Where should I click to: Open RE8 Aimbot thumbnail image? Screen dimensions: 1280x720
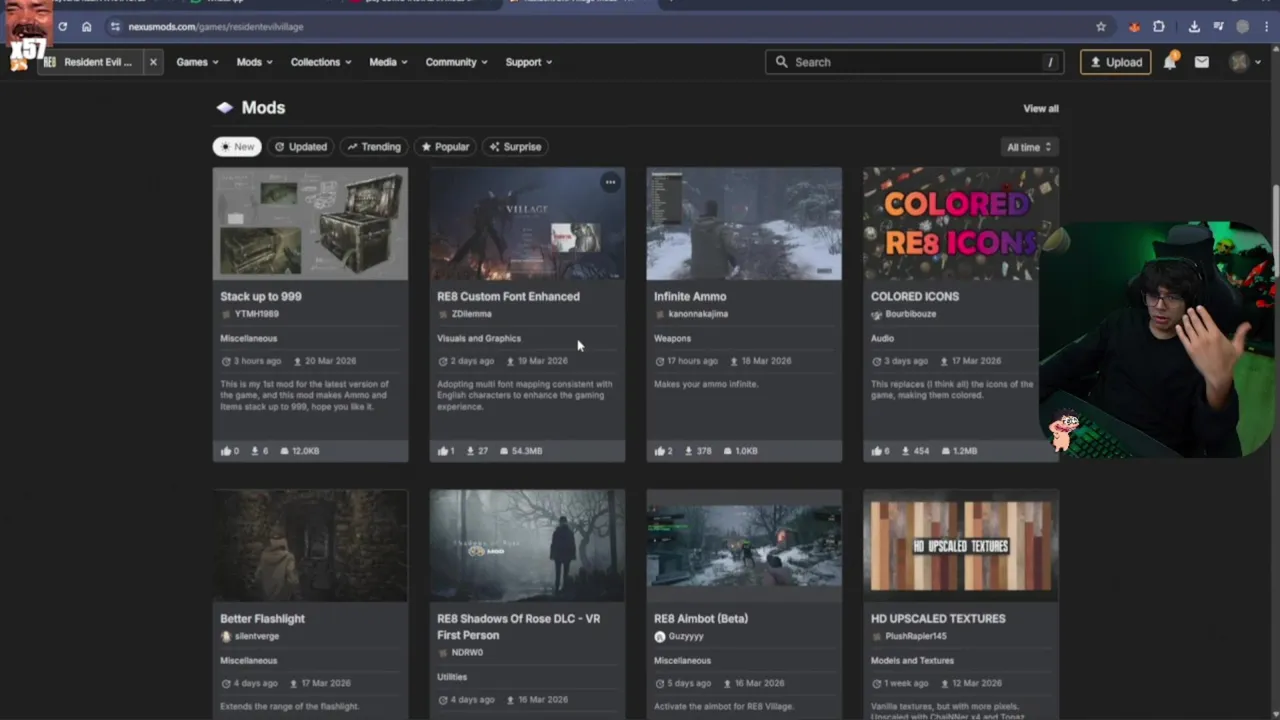(744, 546)
